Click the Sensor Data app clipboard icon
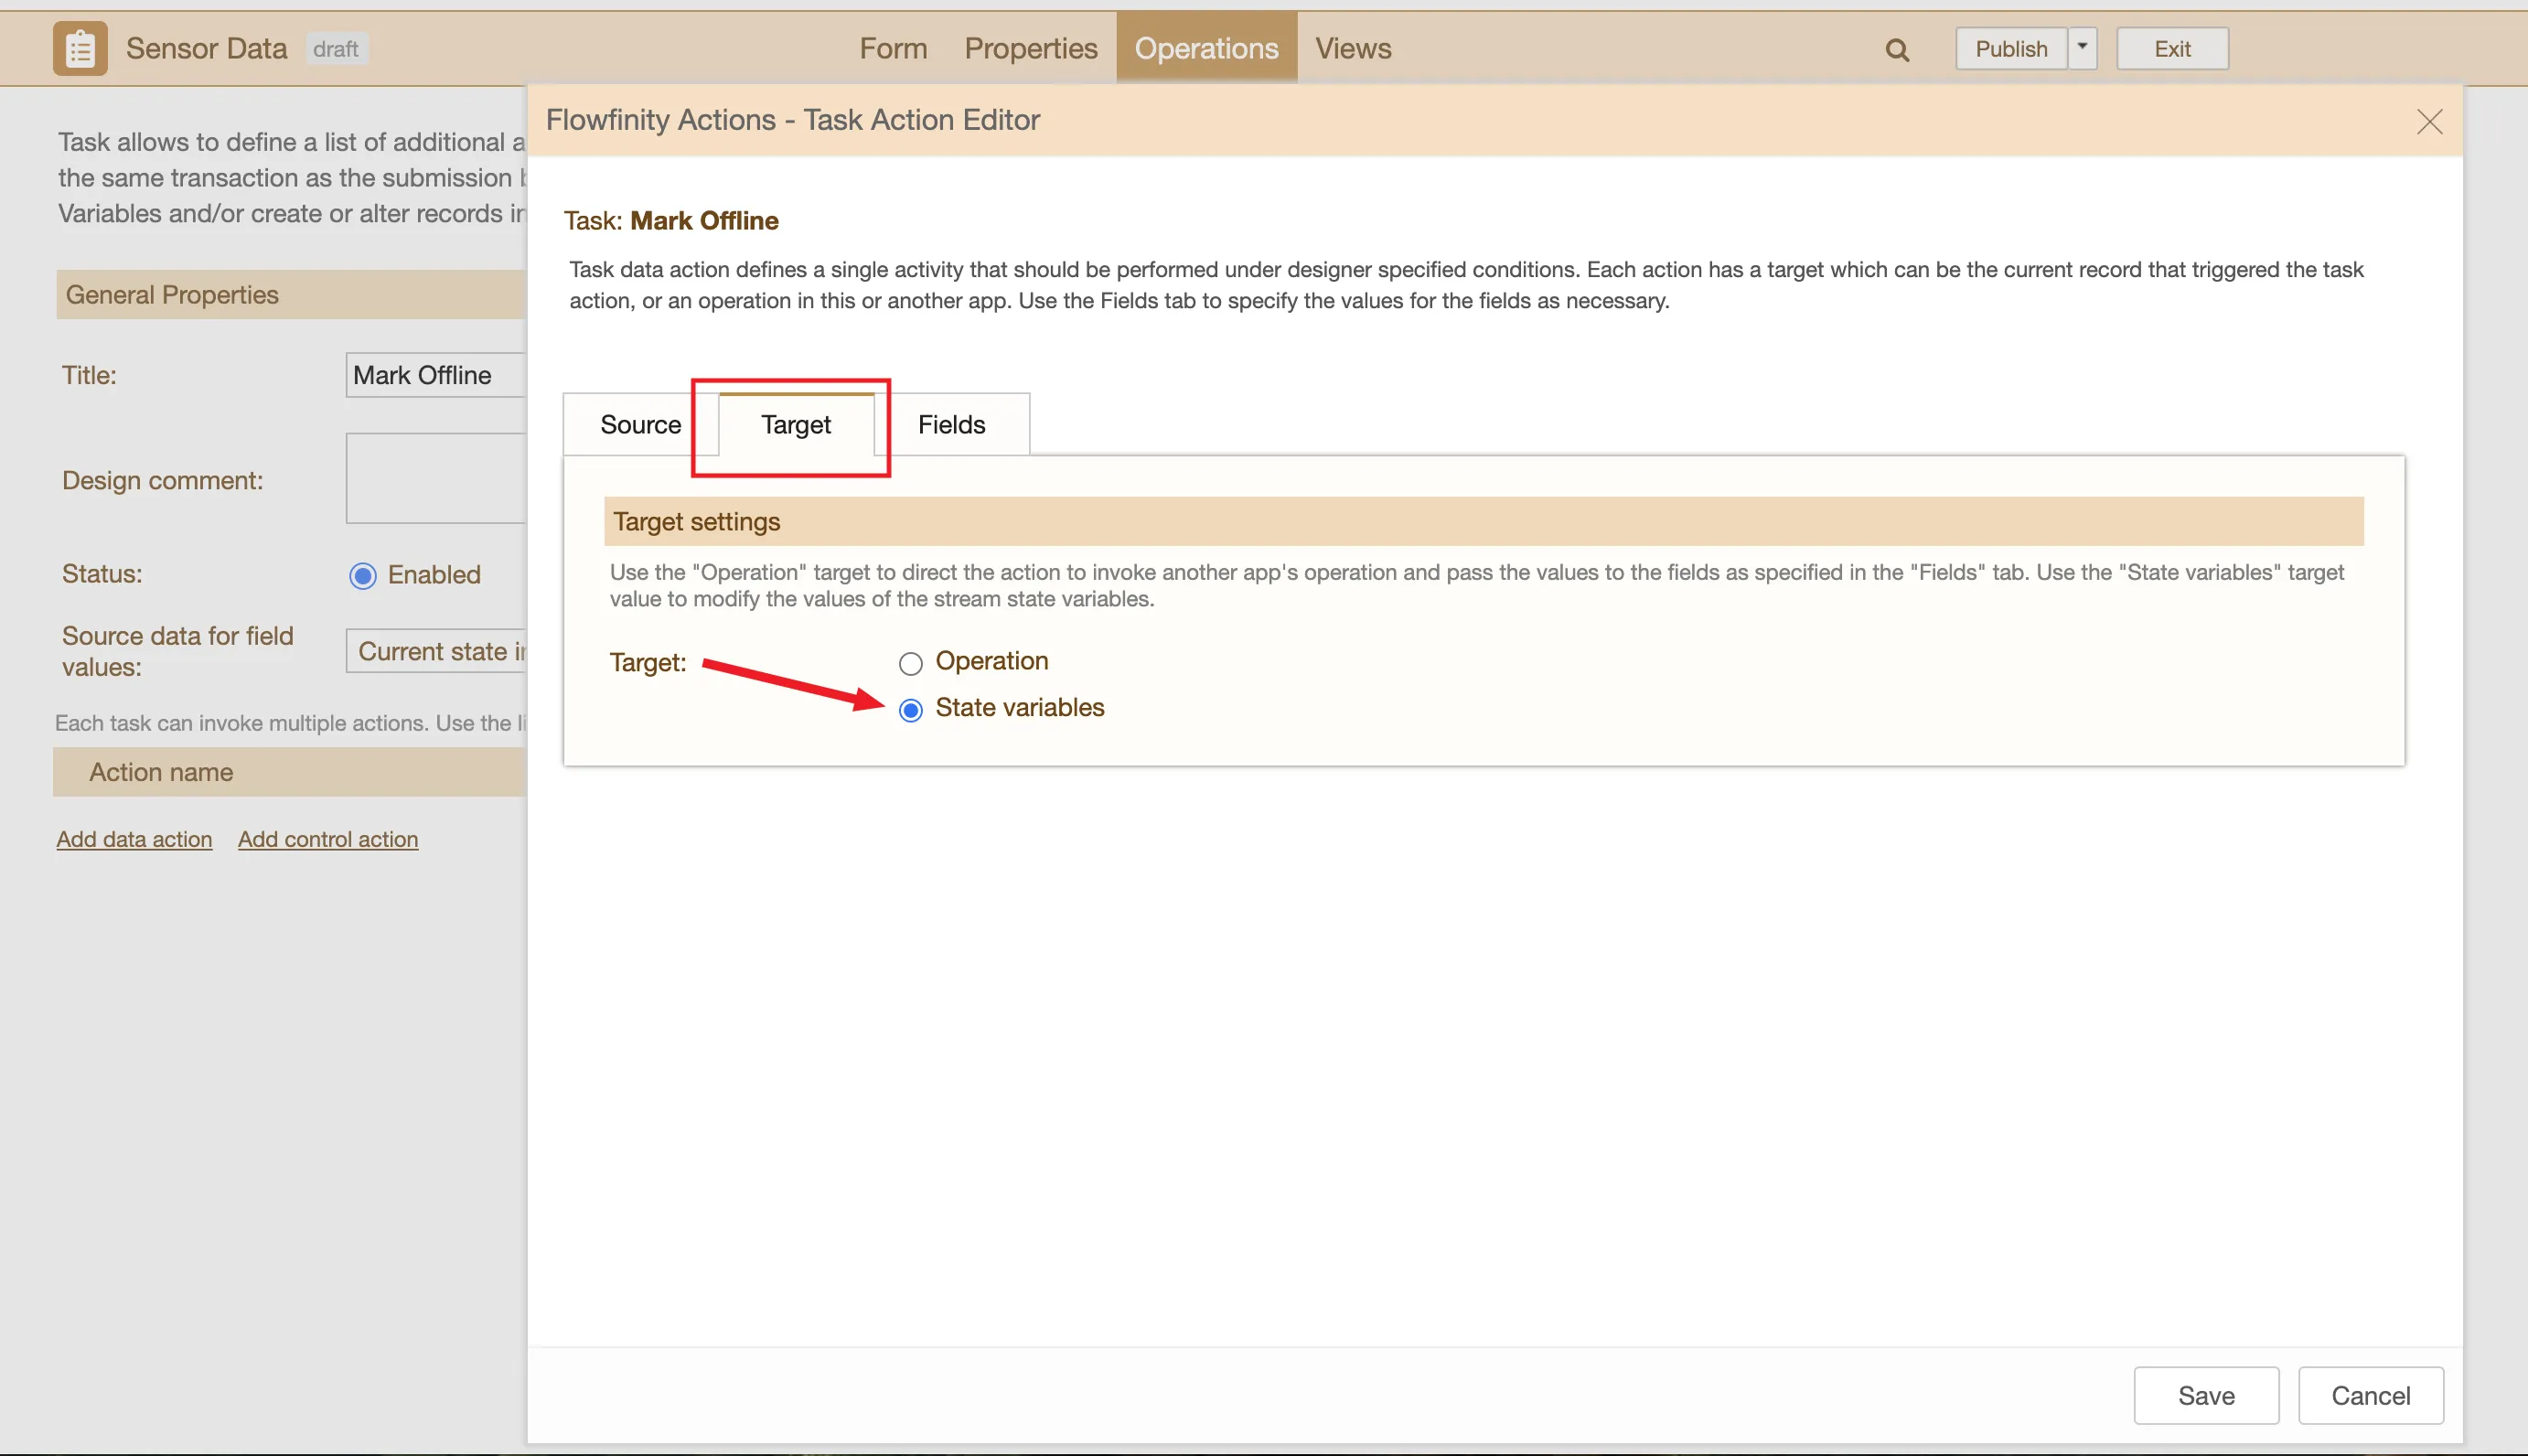The height and width of the screenshot is (1456, 2528). pos(80,48)
